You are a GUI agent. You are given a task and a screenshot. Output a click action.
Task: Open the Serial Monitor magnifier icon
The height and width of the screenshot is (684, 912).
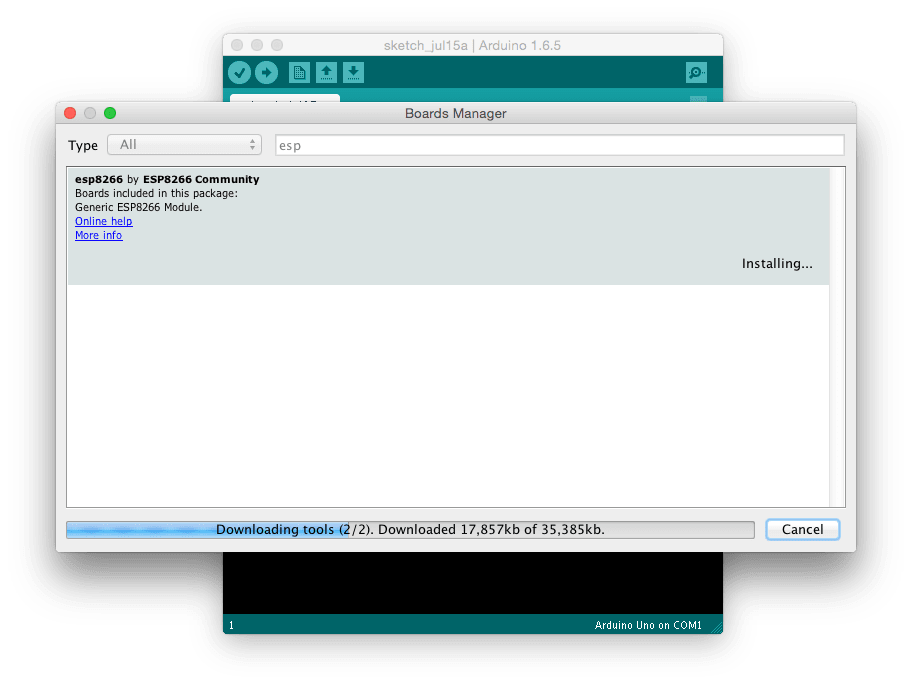click(696, 73)
